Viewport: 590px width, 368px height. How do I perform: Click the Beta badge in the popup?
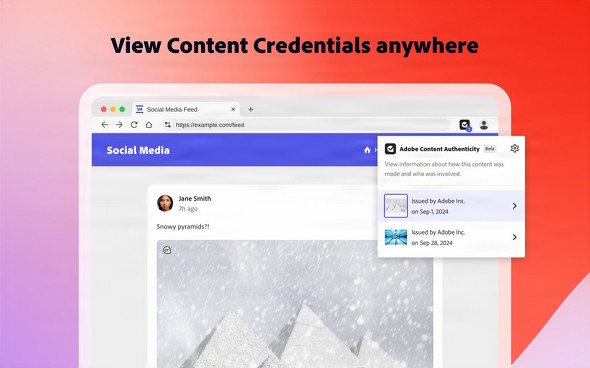[490, 149]
